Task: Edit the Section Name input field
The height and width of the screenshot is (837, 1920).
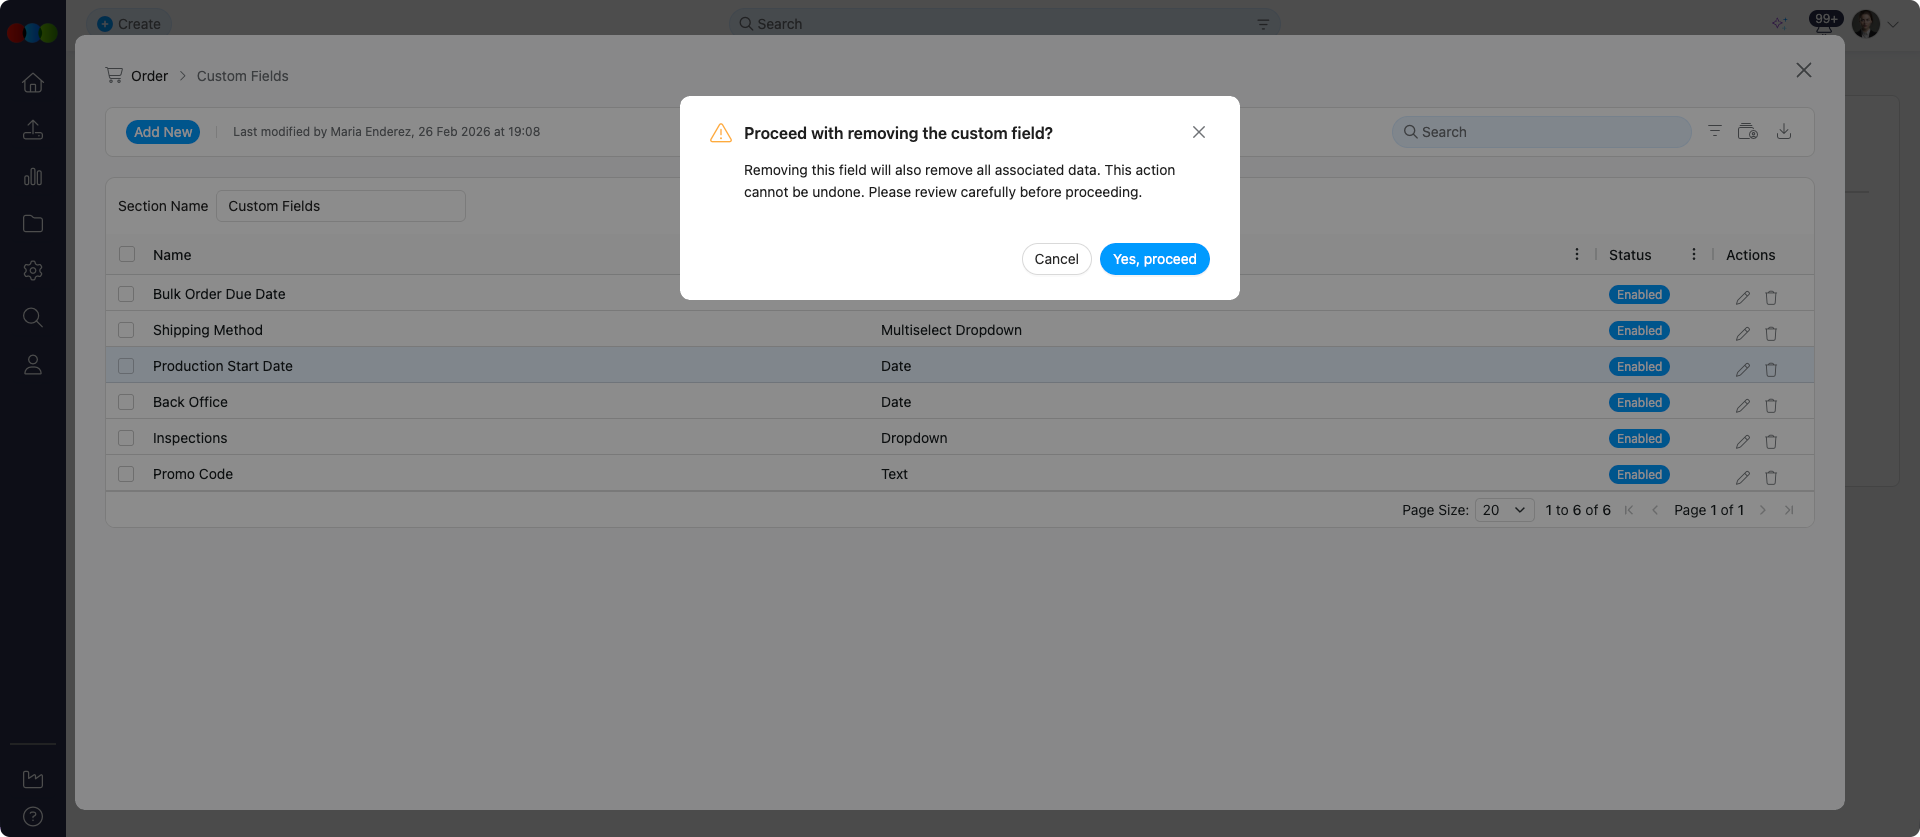Action: pyautogui.click(x=341, y=206)
